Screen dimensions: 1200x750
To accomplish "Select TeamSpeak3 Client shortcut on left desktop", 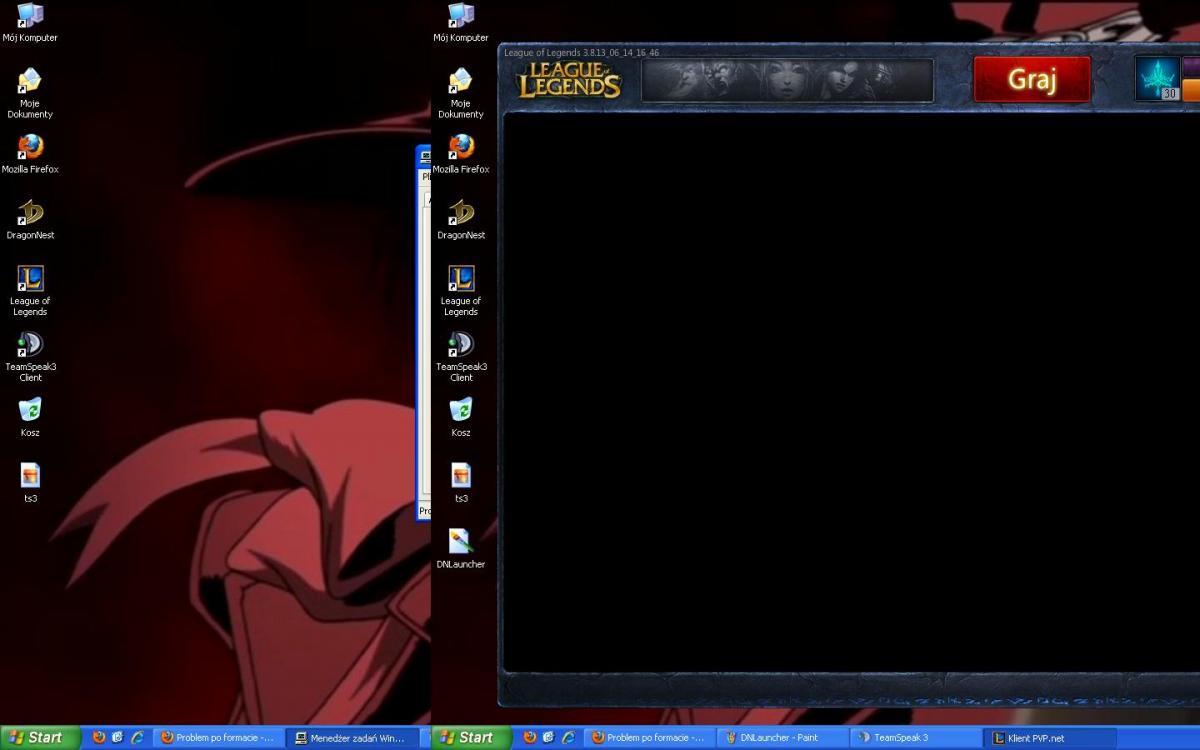I will pos(30,357).
